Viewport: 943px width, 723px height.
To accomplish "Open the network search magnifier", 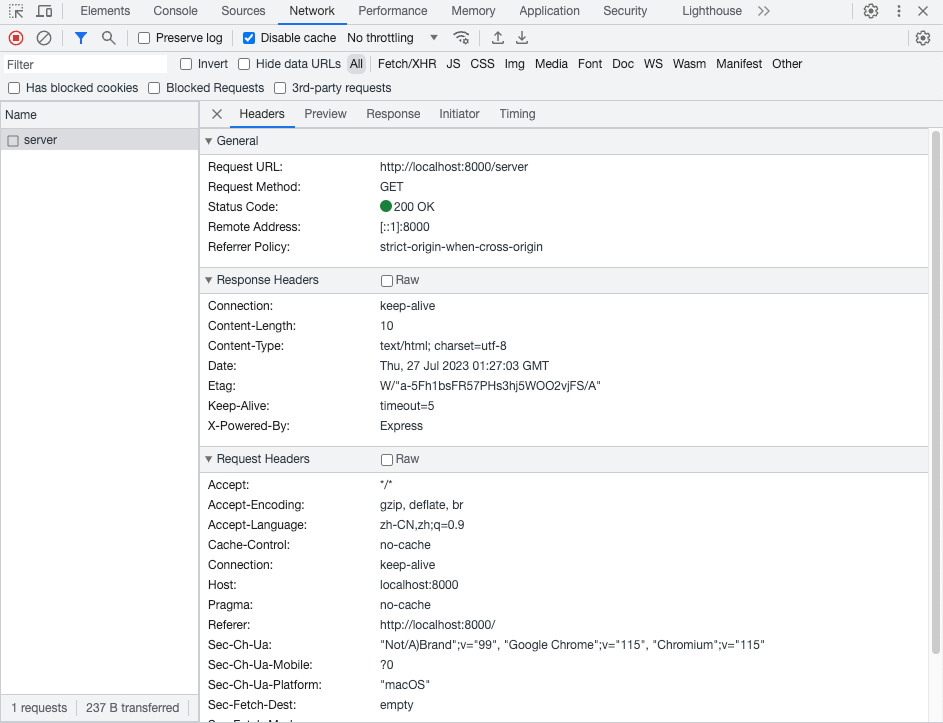I will pyautogui.click(x=108, y=38).
